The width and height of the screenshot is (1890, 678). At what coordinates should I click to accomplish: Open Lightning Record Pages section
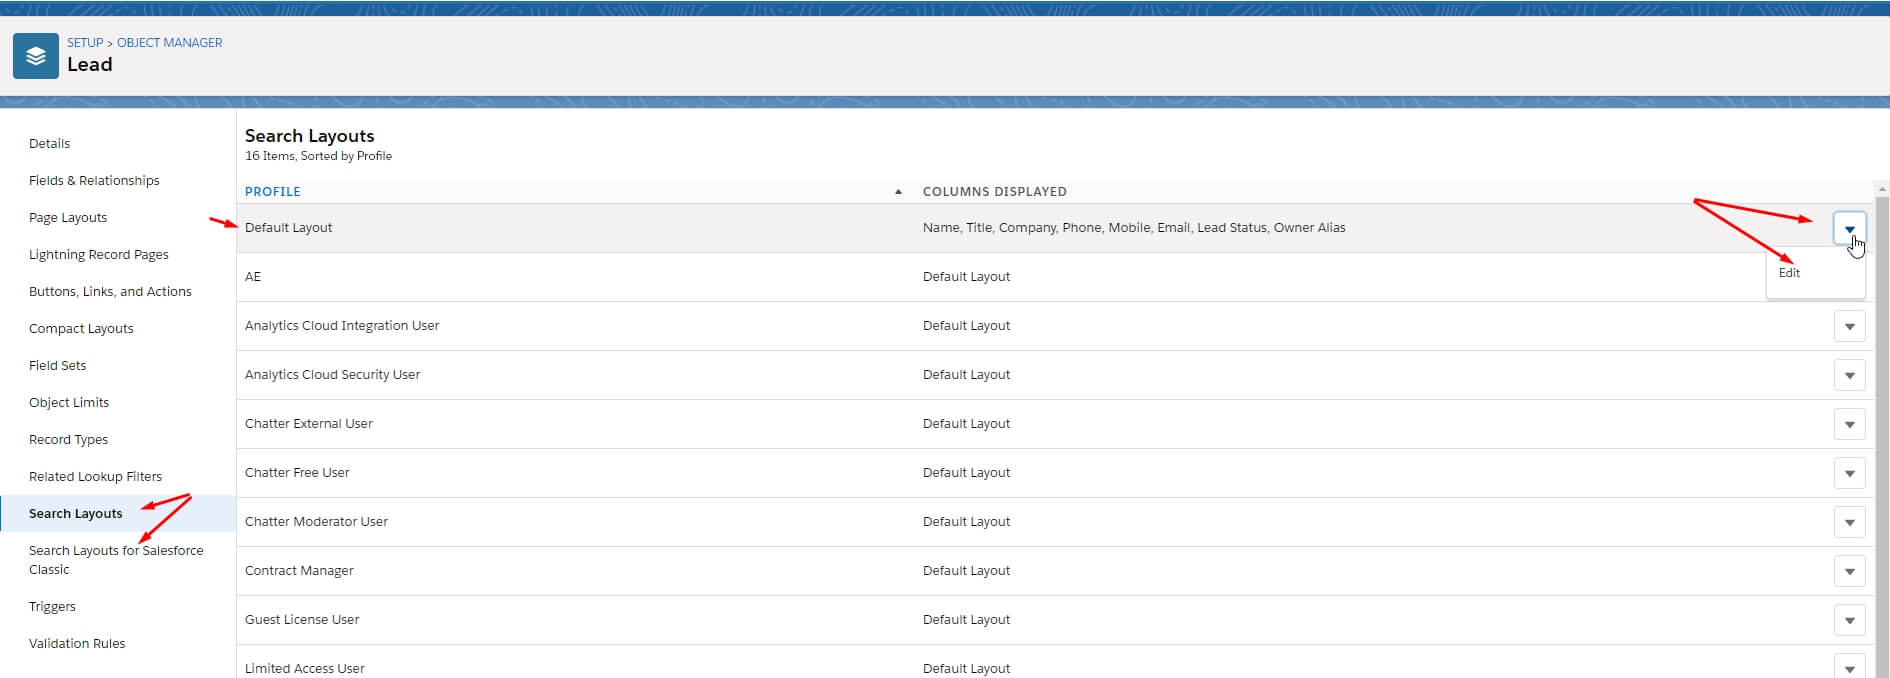pos(99,254)
